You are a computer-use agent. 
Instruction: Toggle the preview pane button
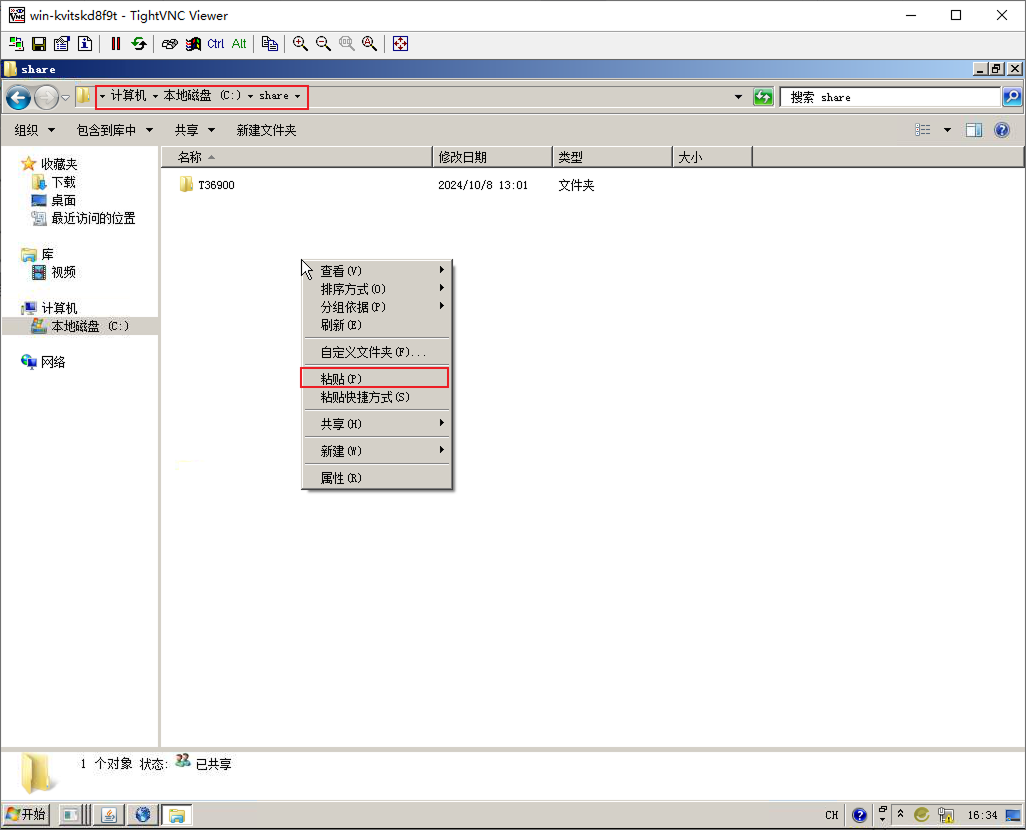click(974, 130)
